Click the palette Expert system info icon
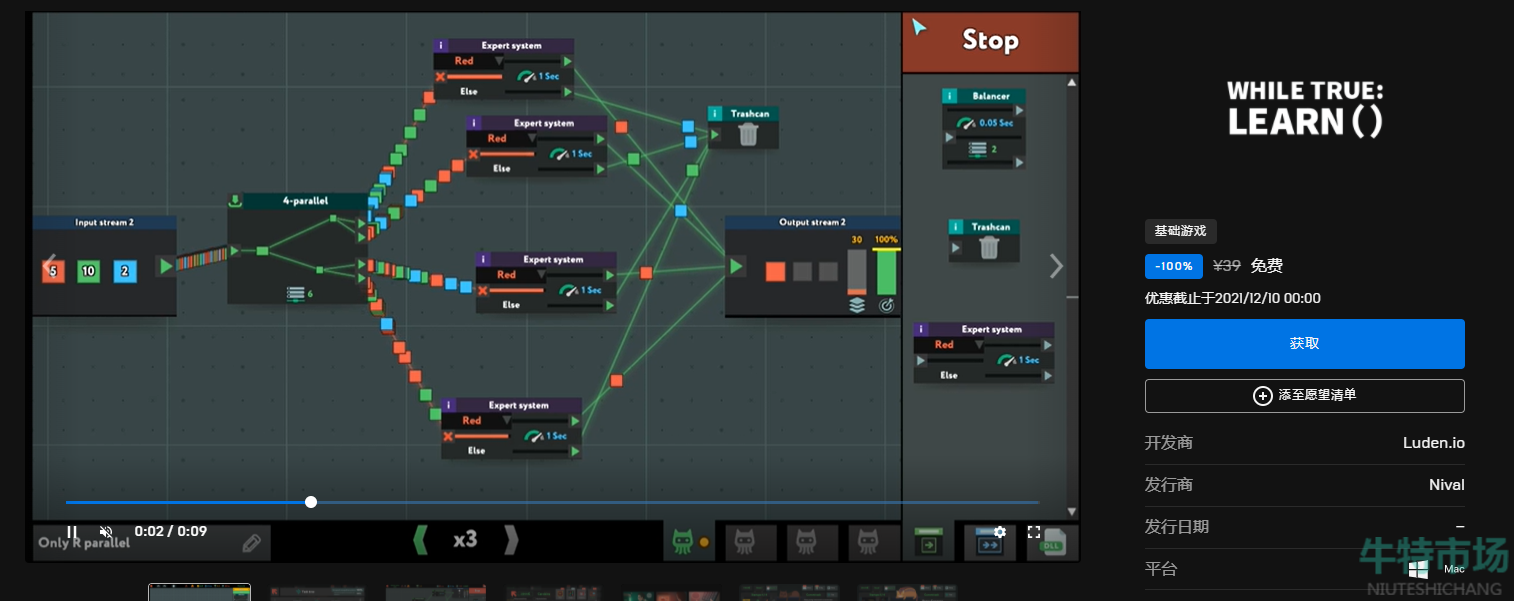1514x601 pixels. coord(922,329)
